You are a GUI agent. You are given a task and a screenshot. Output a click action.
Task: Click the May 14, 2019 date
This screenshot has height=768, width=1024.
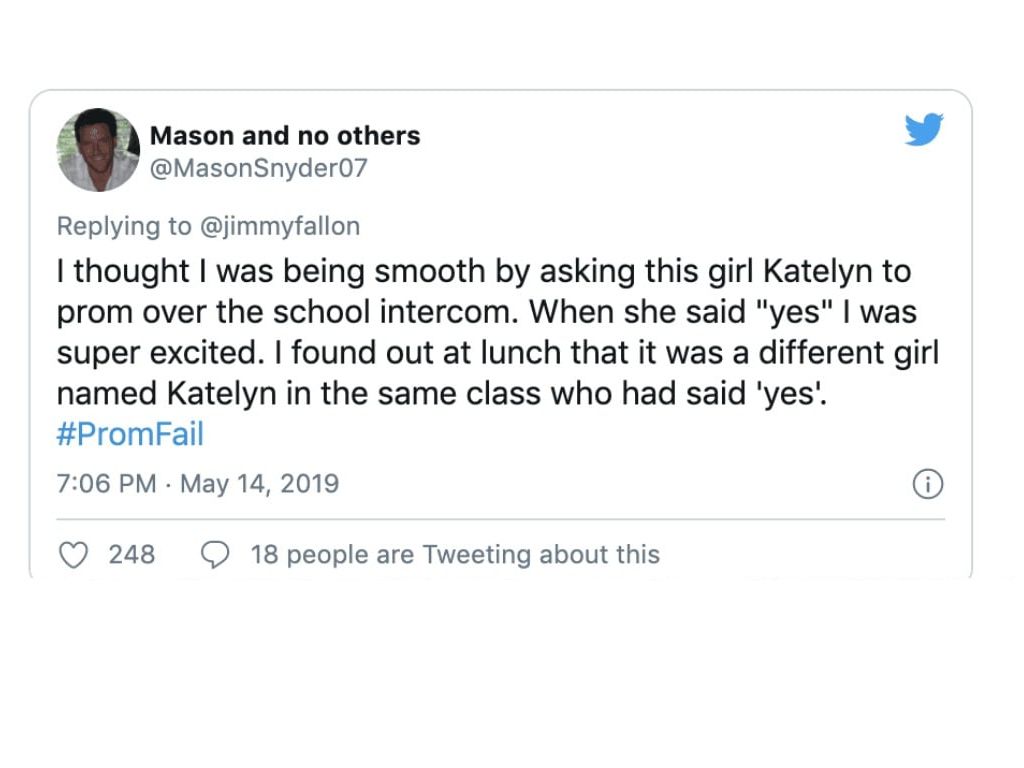[x=259, y=484]
